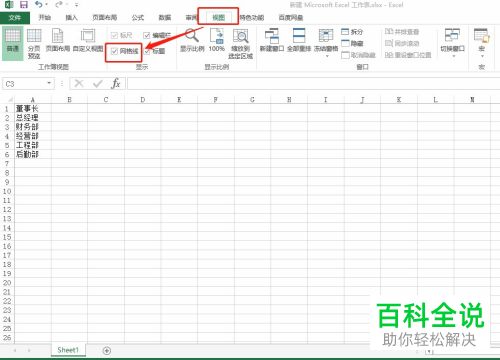Click inside the formula bar input
This screenshot has height=360, width=500.
(x=313, y=83)
